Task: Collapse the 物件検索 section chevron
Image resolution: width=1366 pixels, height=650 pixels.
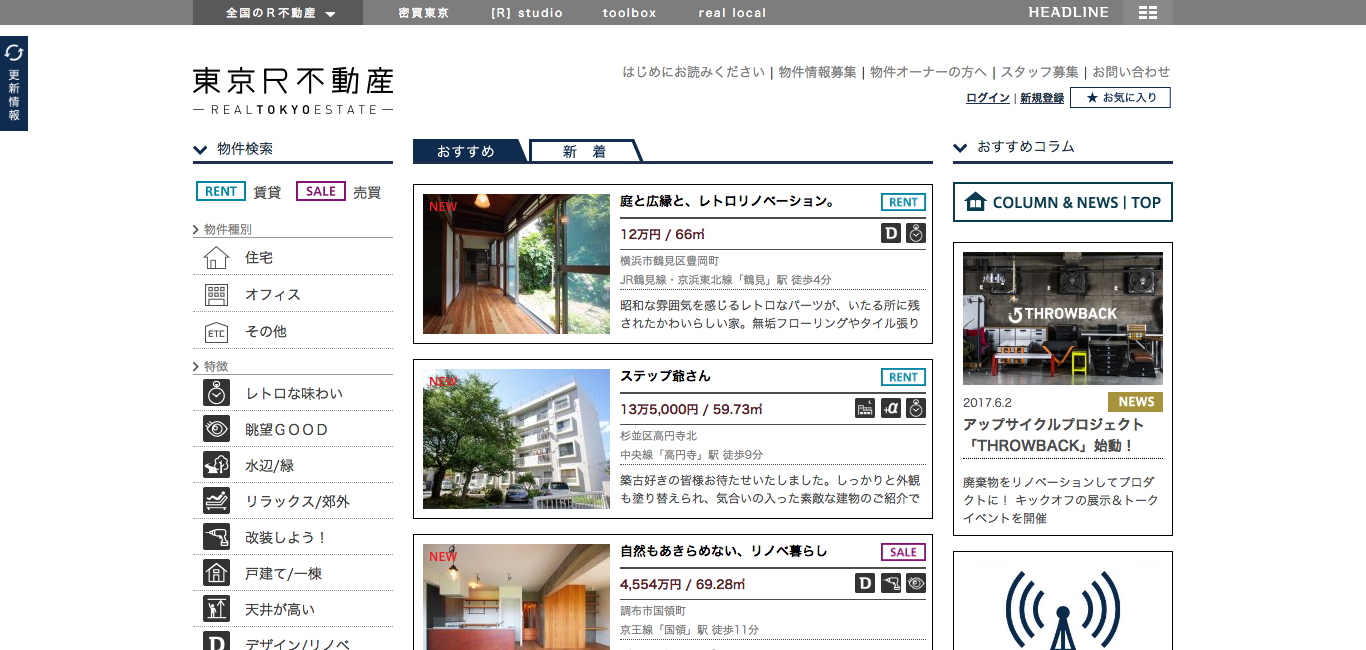Action: coord(200,150)
